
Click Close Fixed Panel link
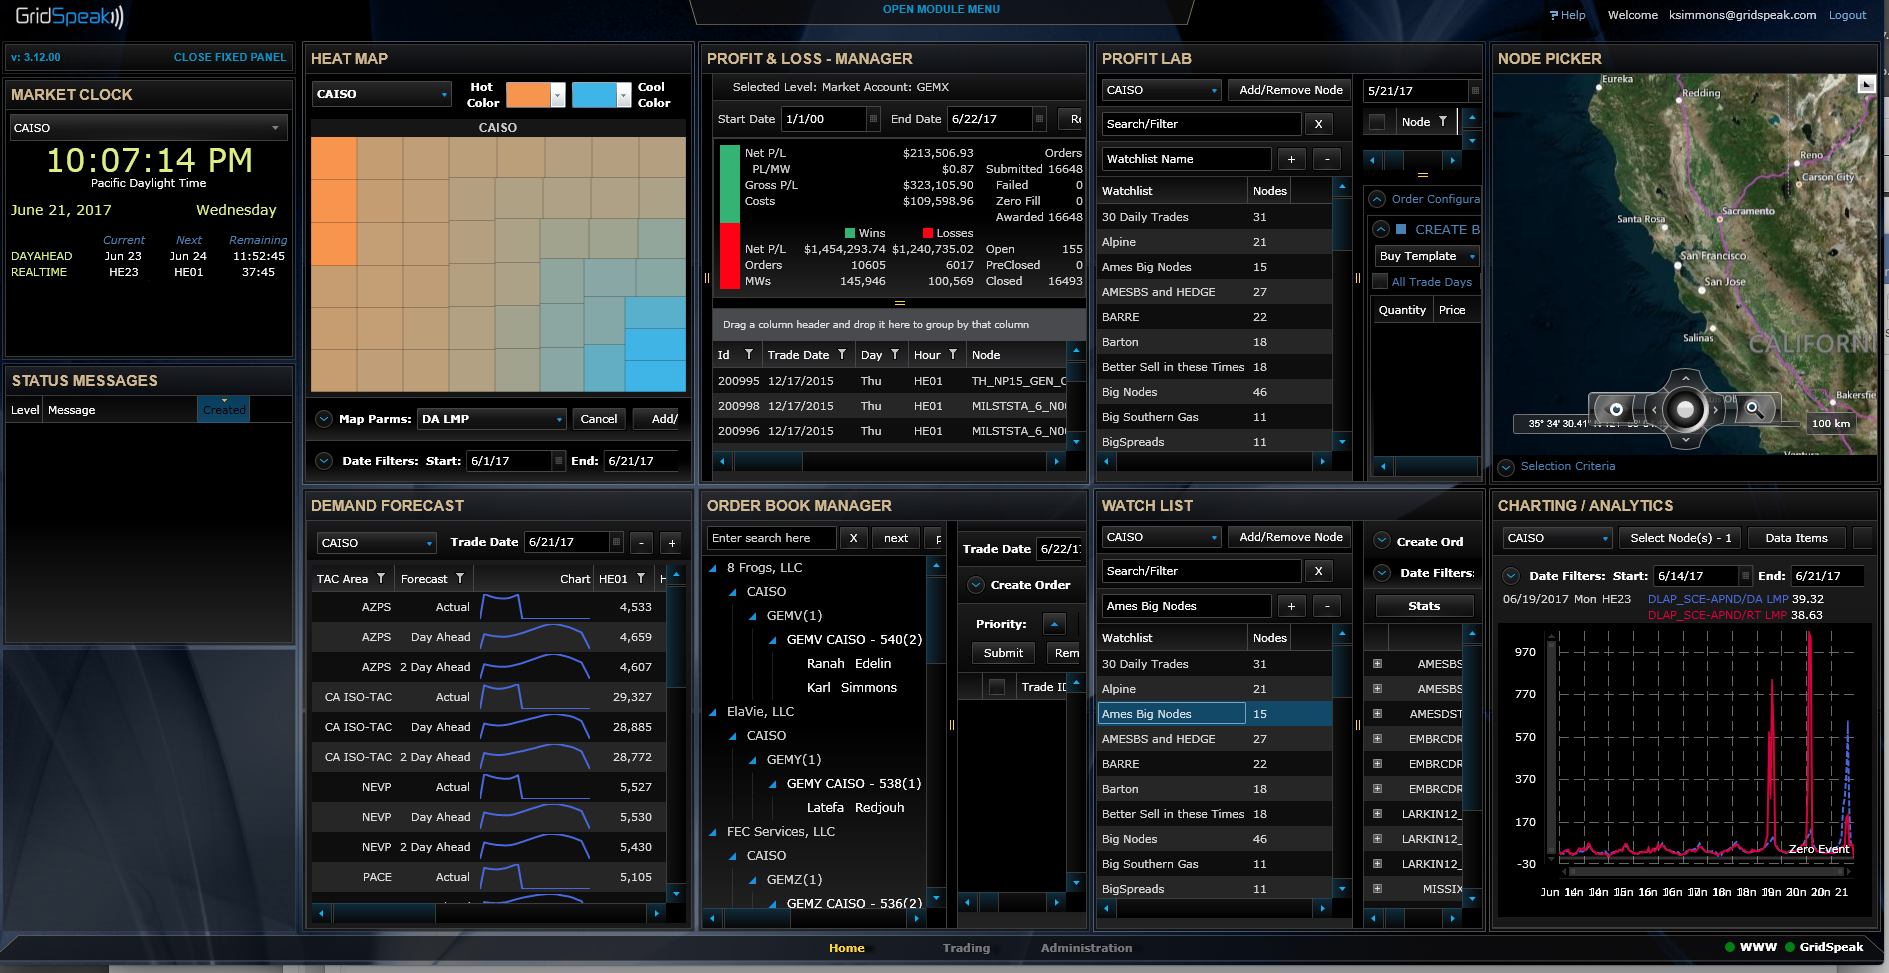pyautogui.click(x=230, y=57)
